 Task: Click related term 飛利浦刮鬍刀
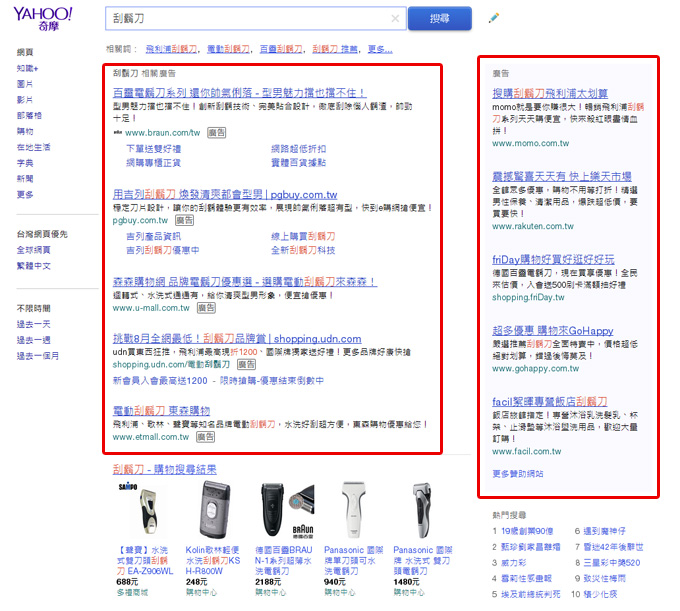[x=171, y=49]
